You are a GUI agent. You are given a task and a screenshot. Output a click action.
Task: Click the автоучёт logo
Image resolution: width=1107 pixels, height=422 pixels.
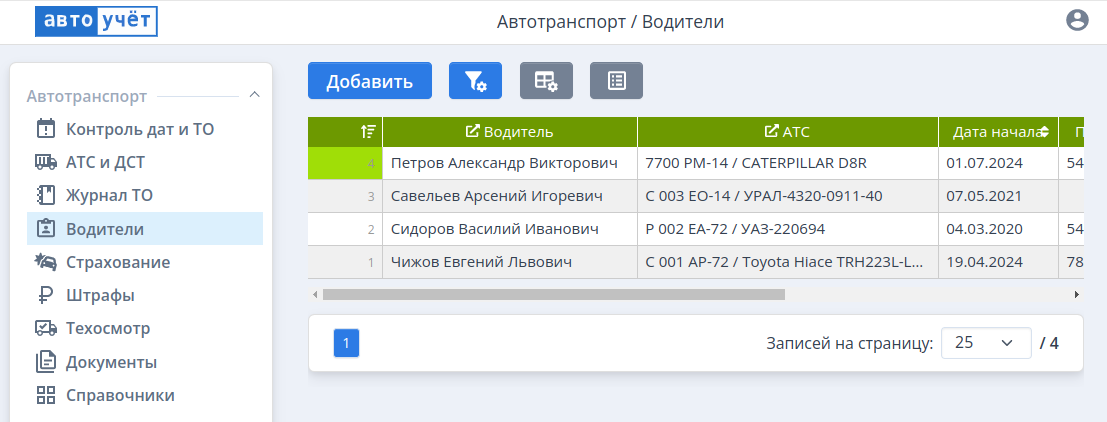pos(96,21)
